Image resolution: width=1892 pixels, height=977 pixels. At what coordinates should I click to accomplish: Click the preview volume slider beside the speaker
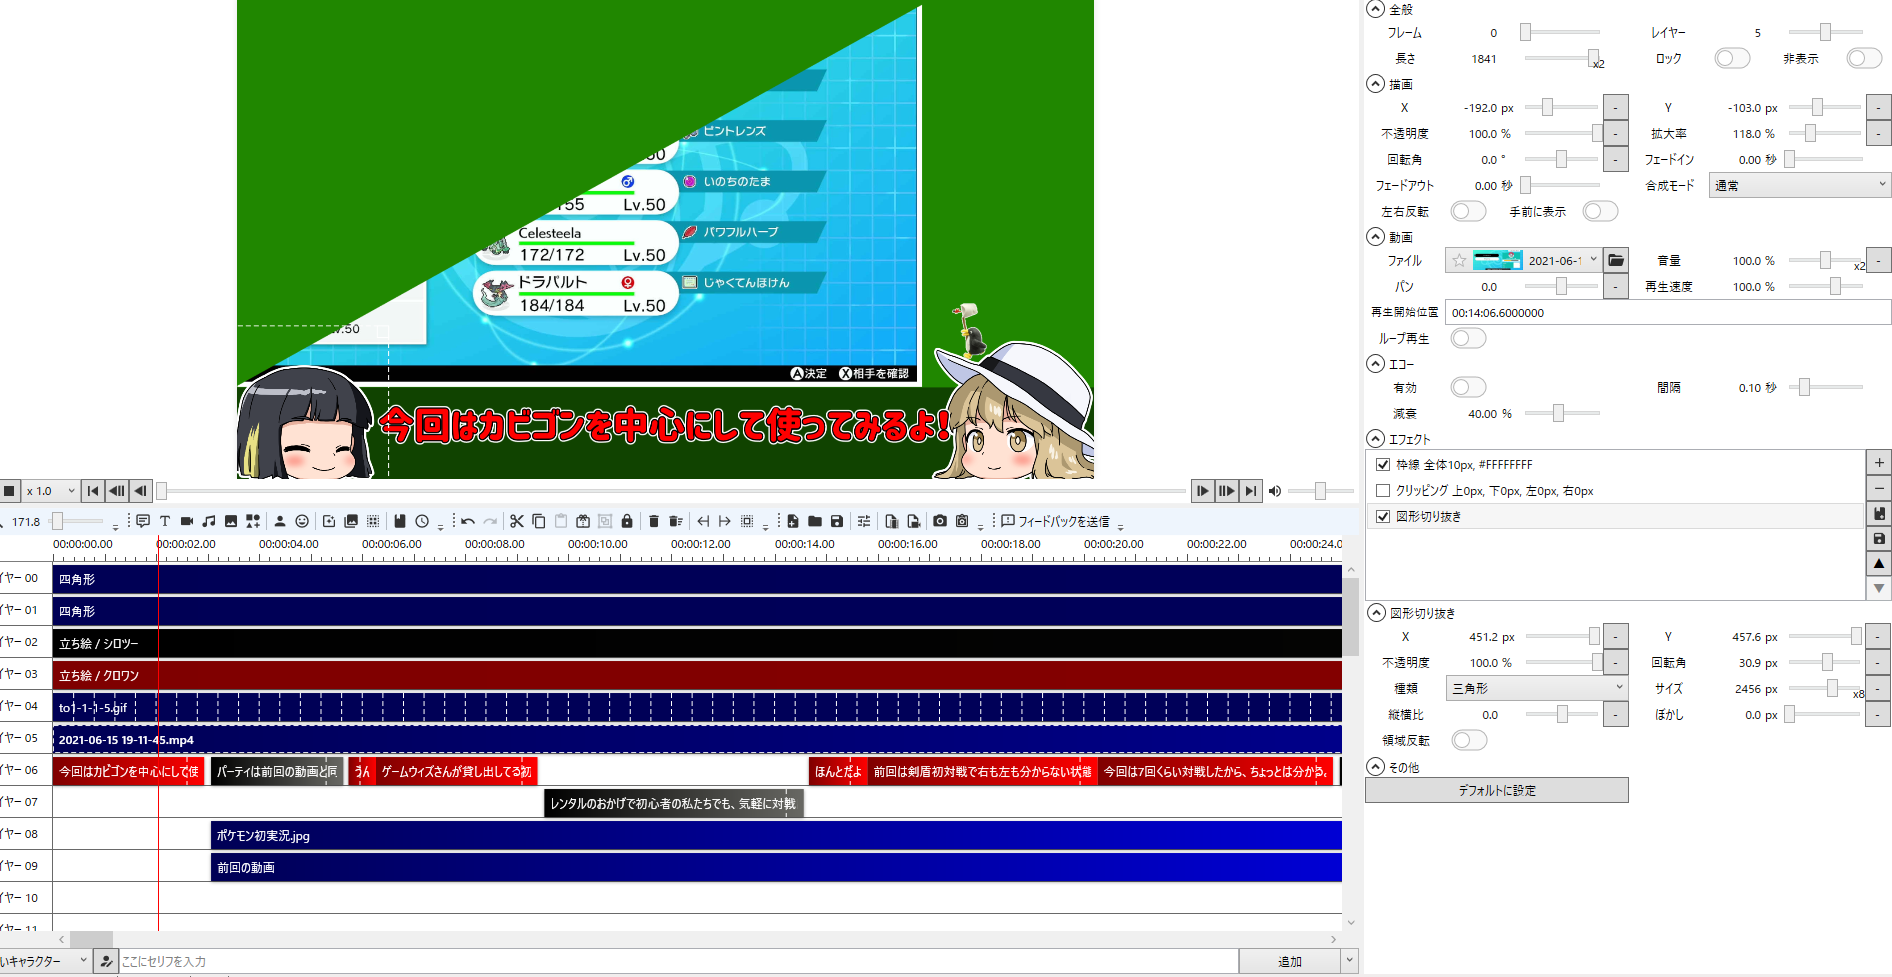point(1320,491)
